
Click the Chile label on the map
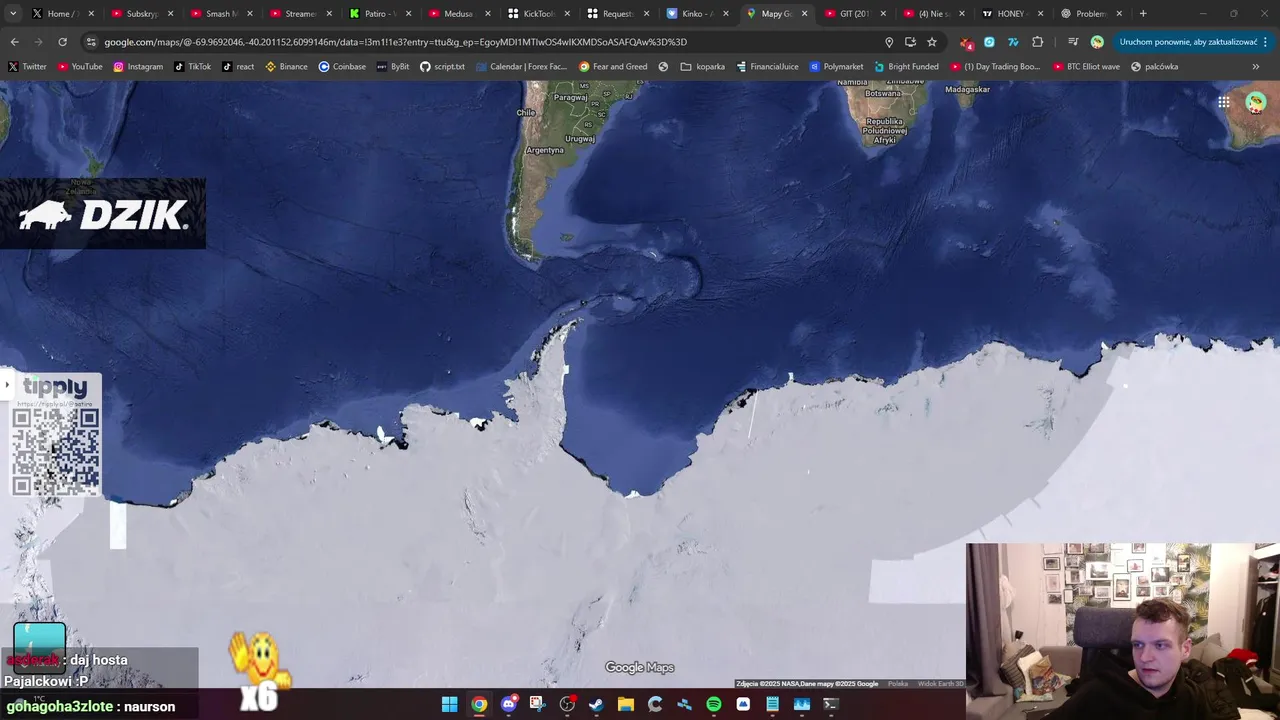point(526,112)
